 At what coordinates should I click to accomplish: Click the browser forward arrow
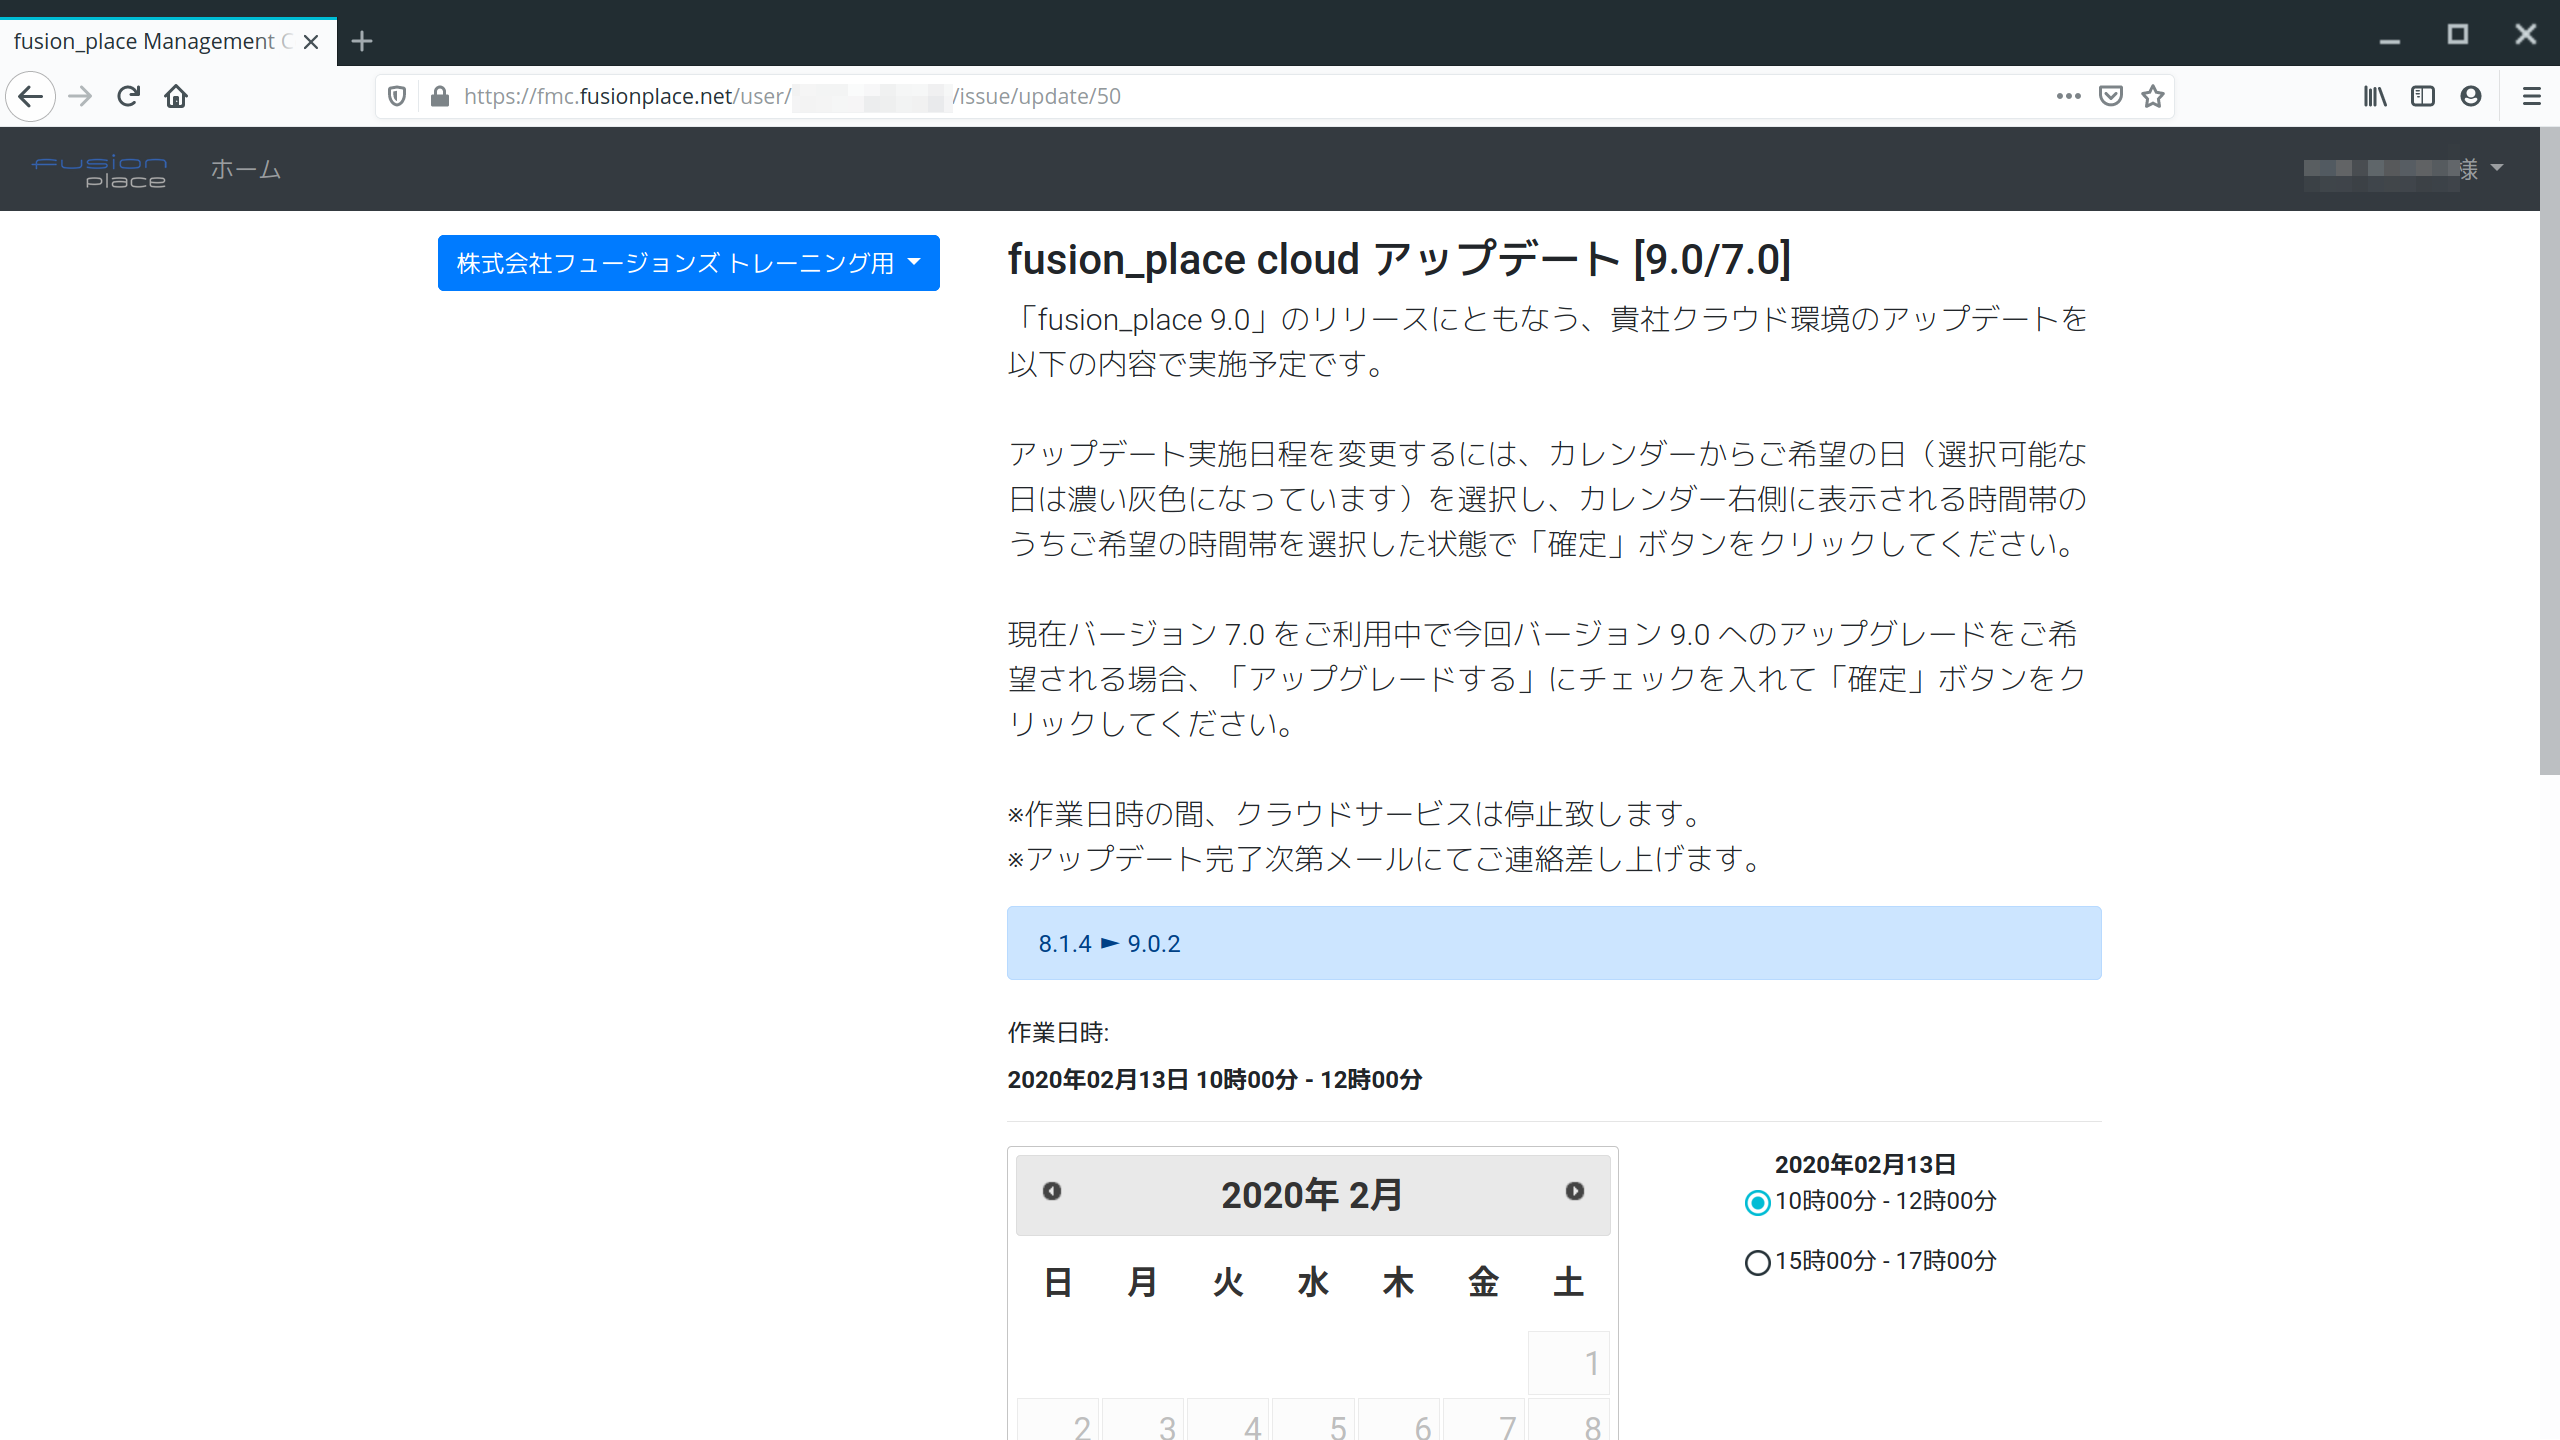pos(80,96)
